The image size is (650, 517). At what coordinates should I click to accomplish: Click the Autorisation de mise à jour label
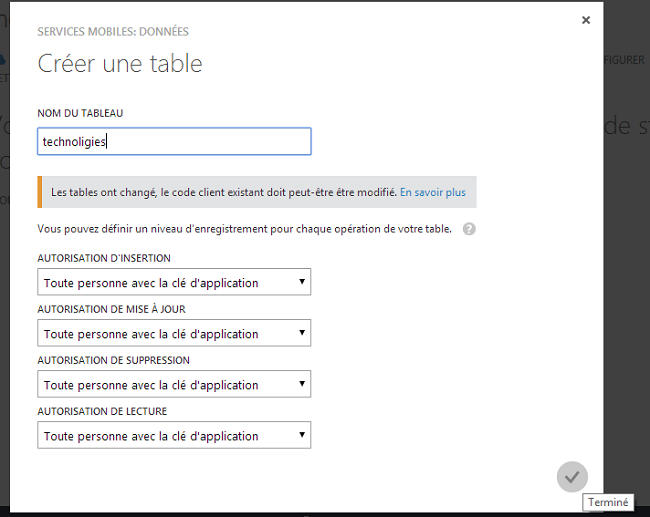coord(111,309)
